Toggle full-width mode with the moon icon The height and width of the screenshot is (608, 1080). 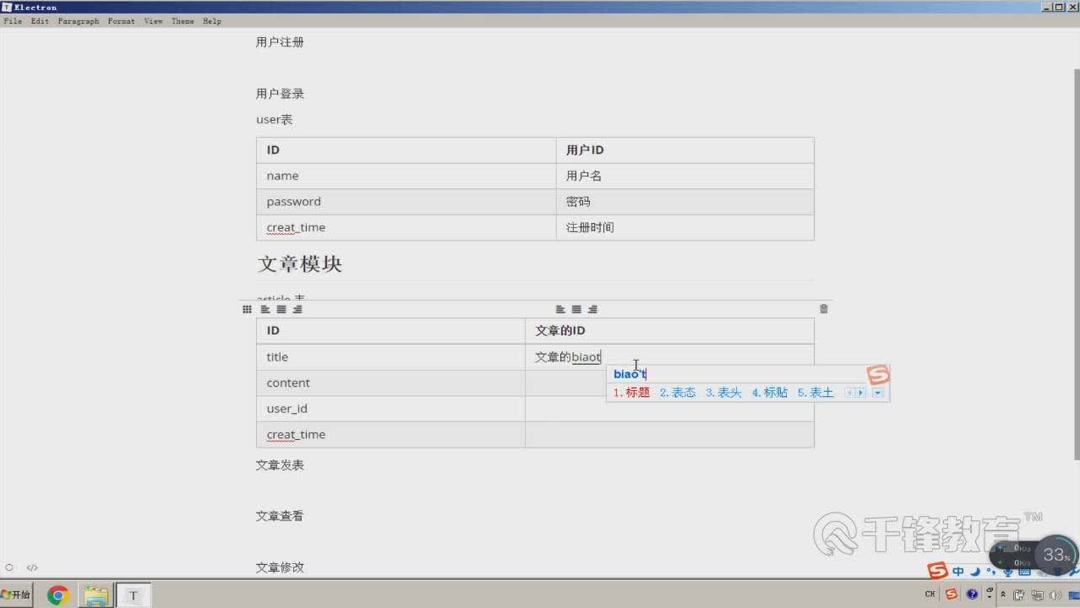pos(975,571)
